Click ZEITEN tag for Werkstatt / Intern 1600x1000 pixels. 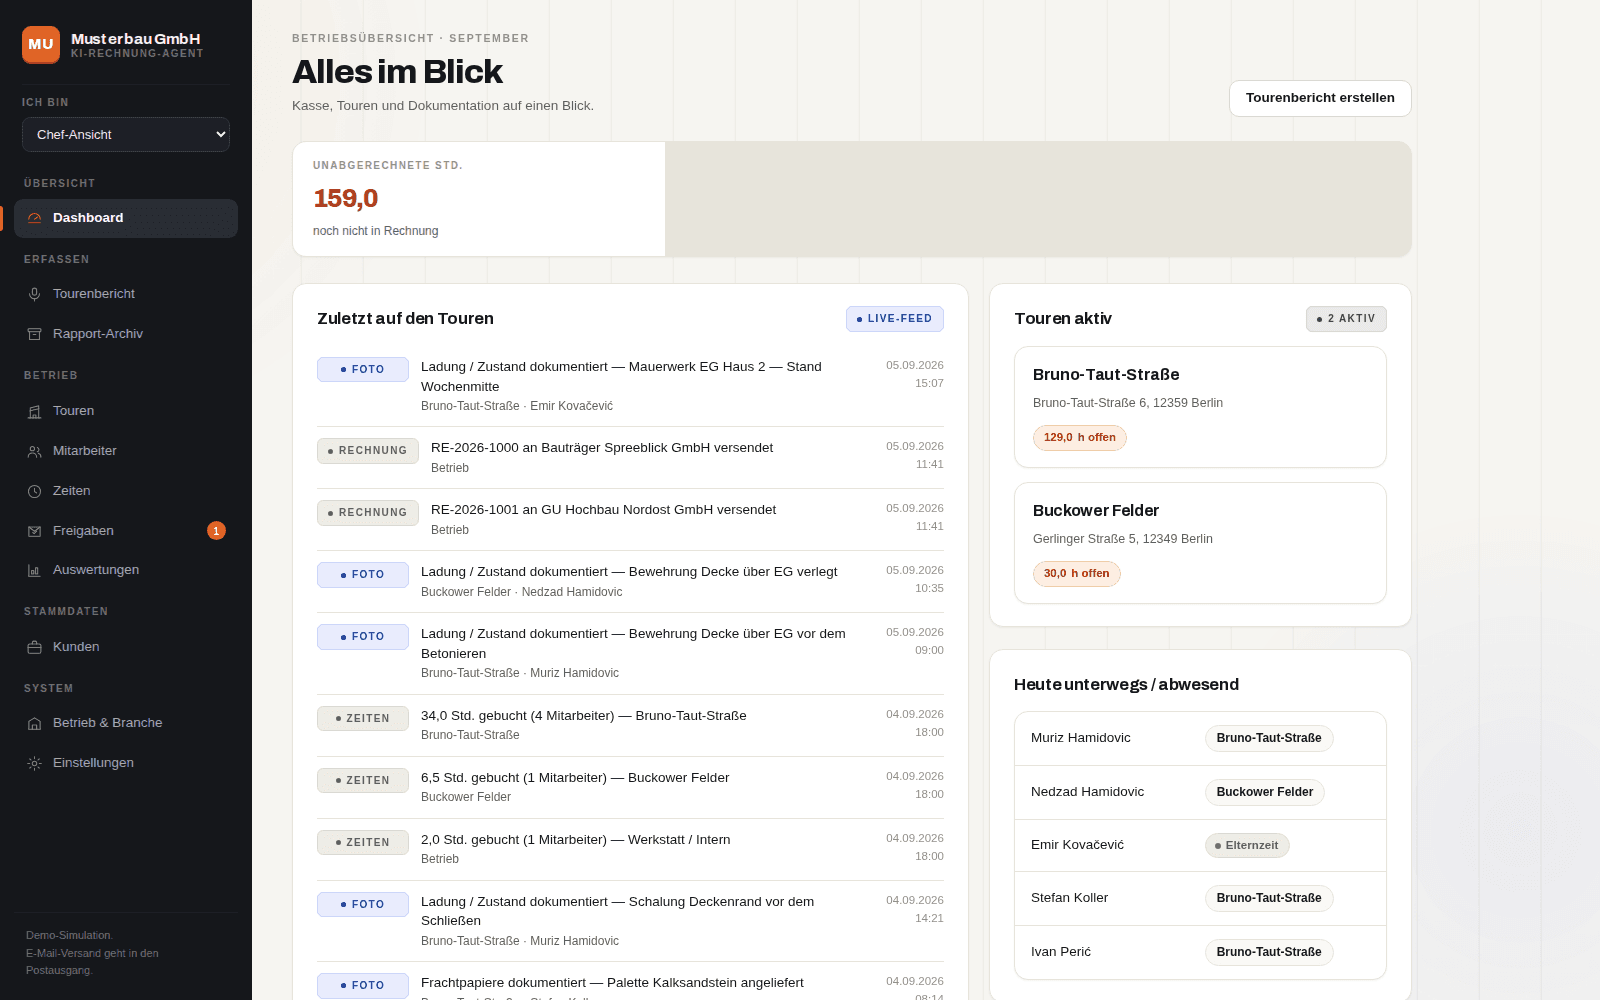363,843
